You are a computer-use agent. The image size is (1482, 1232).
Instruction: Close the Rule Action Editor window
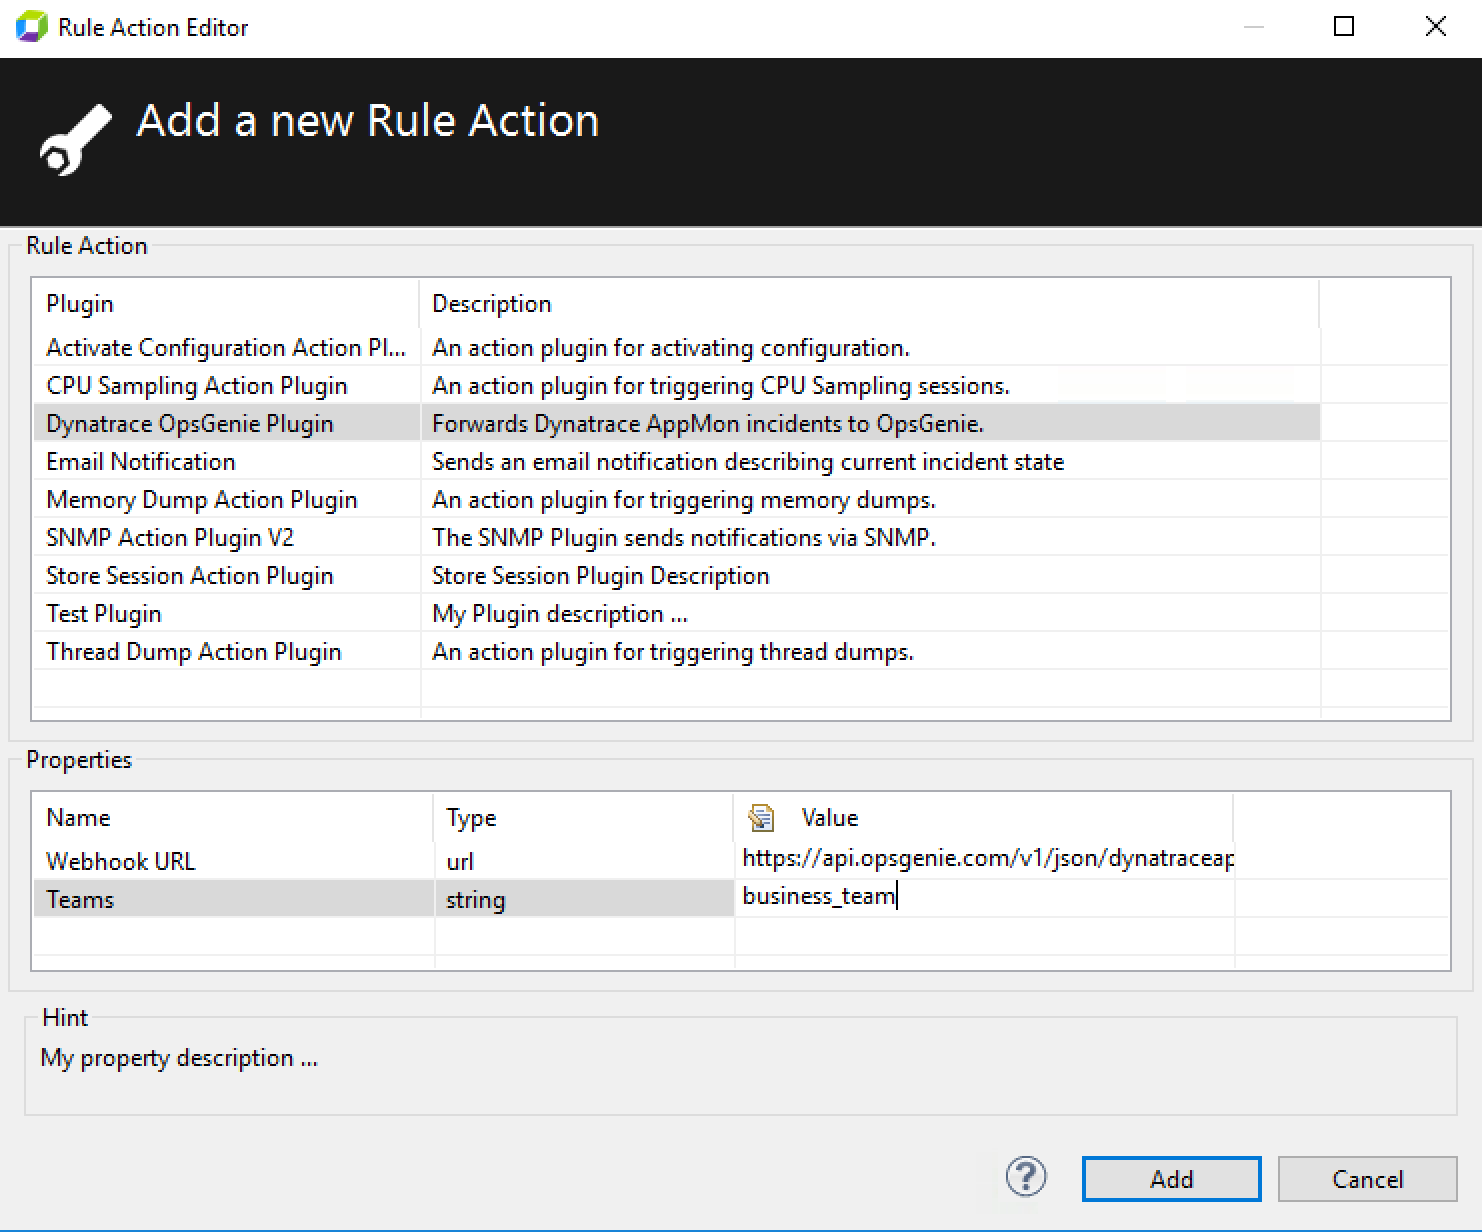[x=1435, y=27]
